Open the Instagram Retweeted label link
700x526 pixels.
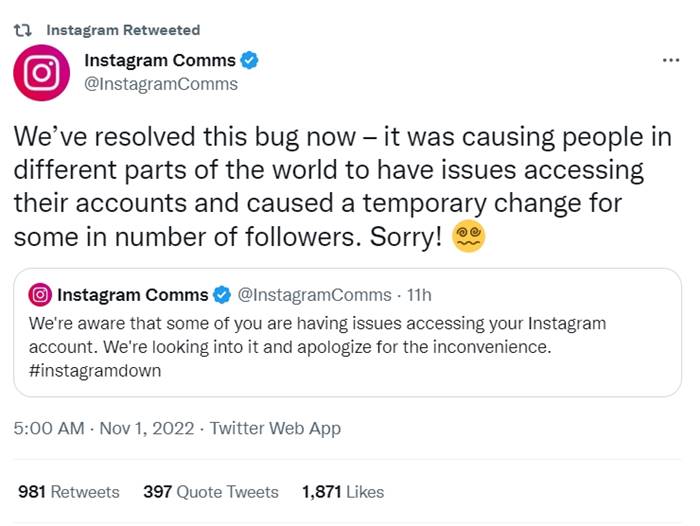tap(123, 30)
